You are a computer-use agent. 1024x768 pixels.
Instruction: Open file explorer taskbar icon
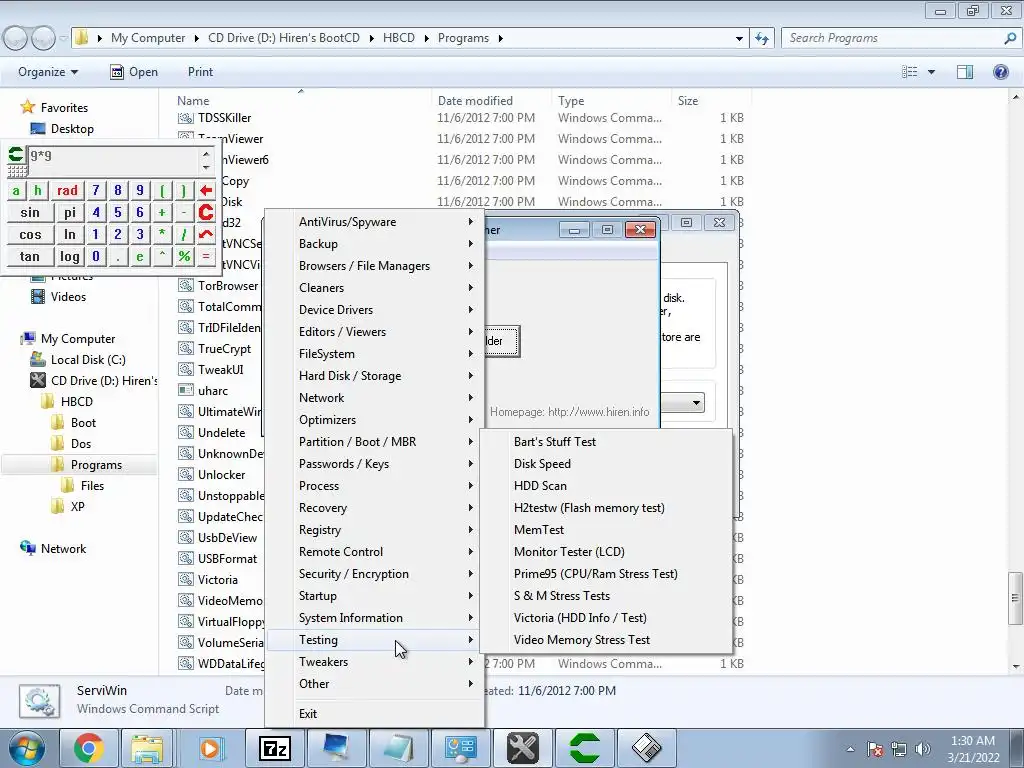147,748
